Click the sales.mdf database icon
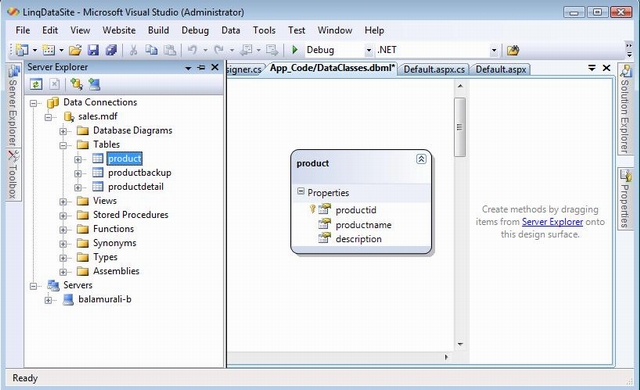This screenshot has width=640, height=390. click(69, 117)
